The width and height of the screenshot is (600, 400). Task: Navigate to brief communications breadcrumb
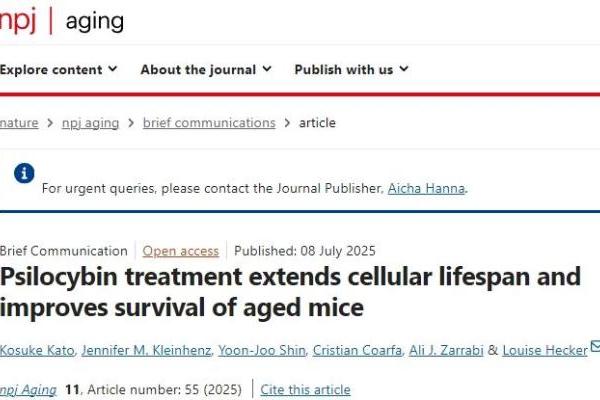pos(209,123)
